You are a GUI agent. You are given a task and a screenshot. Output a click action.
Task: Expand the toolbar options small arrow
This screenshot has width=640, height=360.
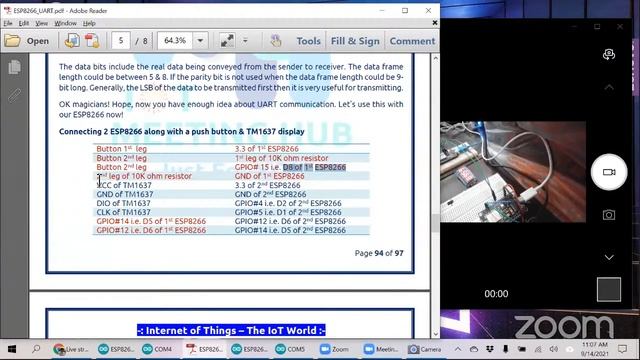click(245, 41)
